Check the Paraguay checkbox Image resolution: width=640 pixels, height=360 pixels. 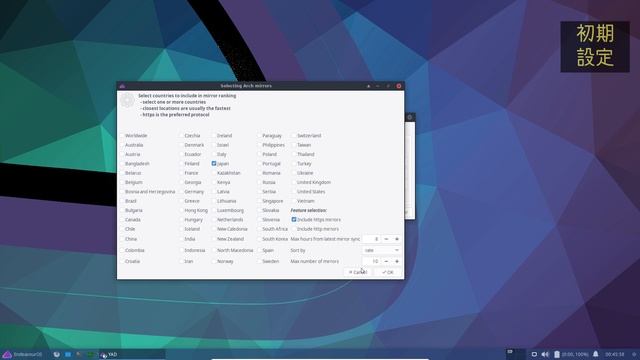pyautogui.click(x=259, y=136)
